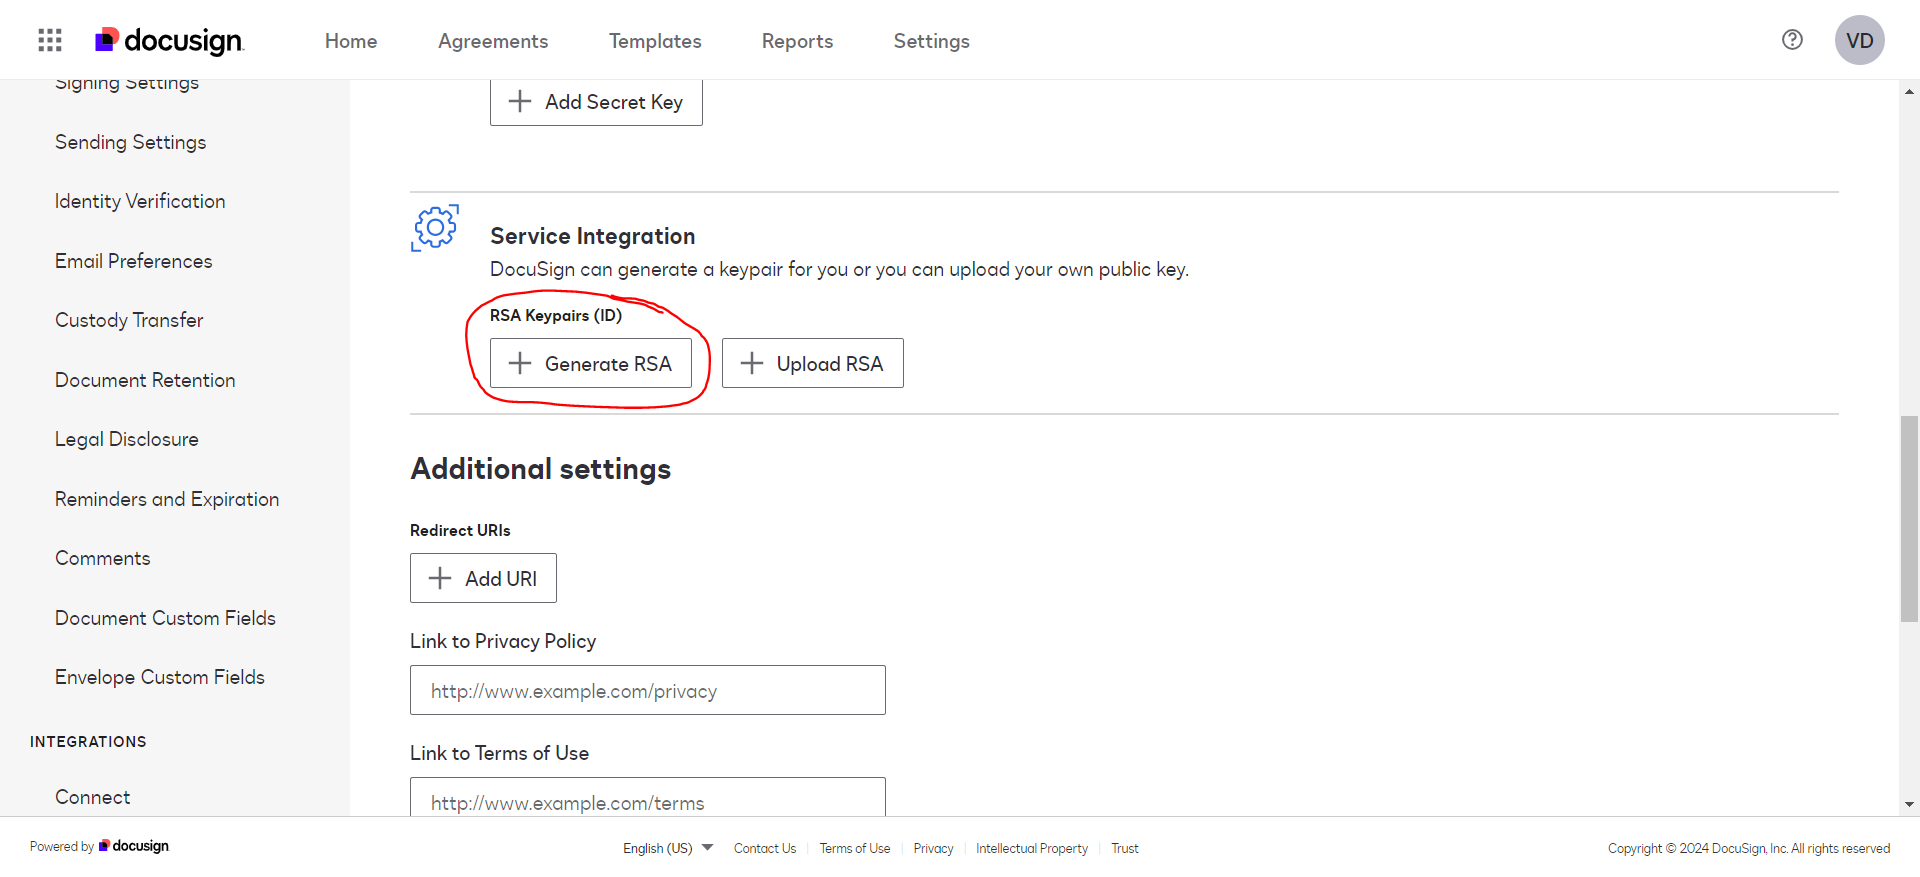Open the VD user avatar menu
This screenshot has width=1920, height=877.
click(1859, 40)
